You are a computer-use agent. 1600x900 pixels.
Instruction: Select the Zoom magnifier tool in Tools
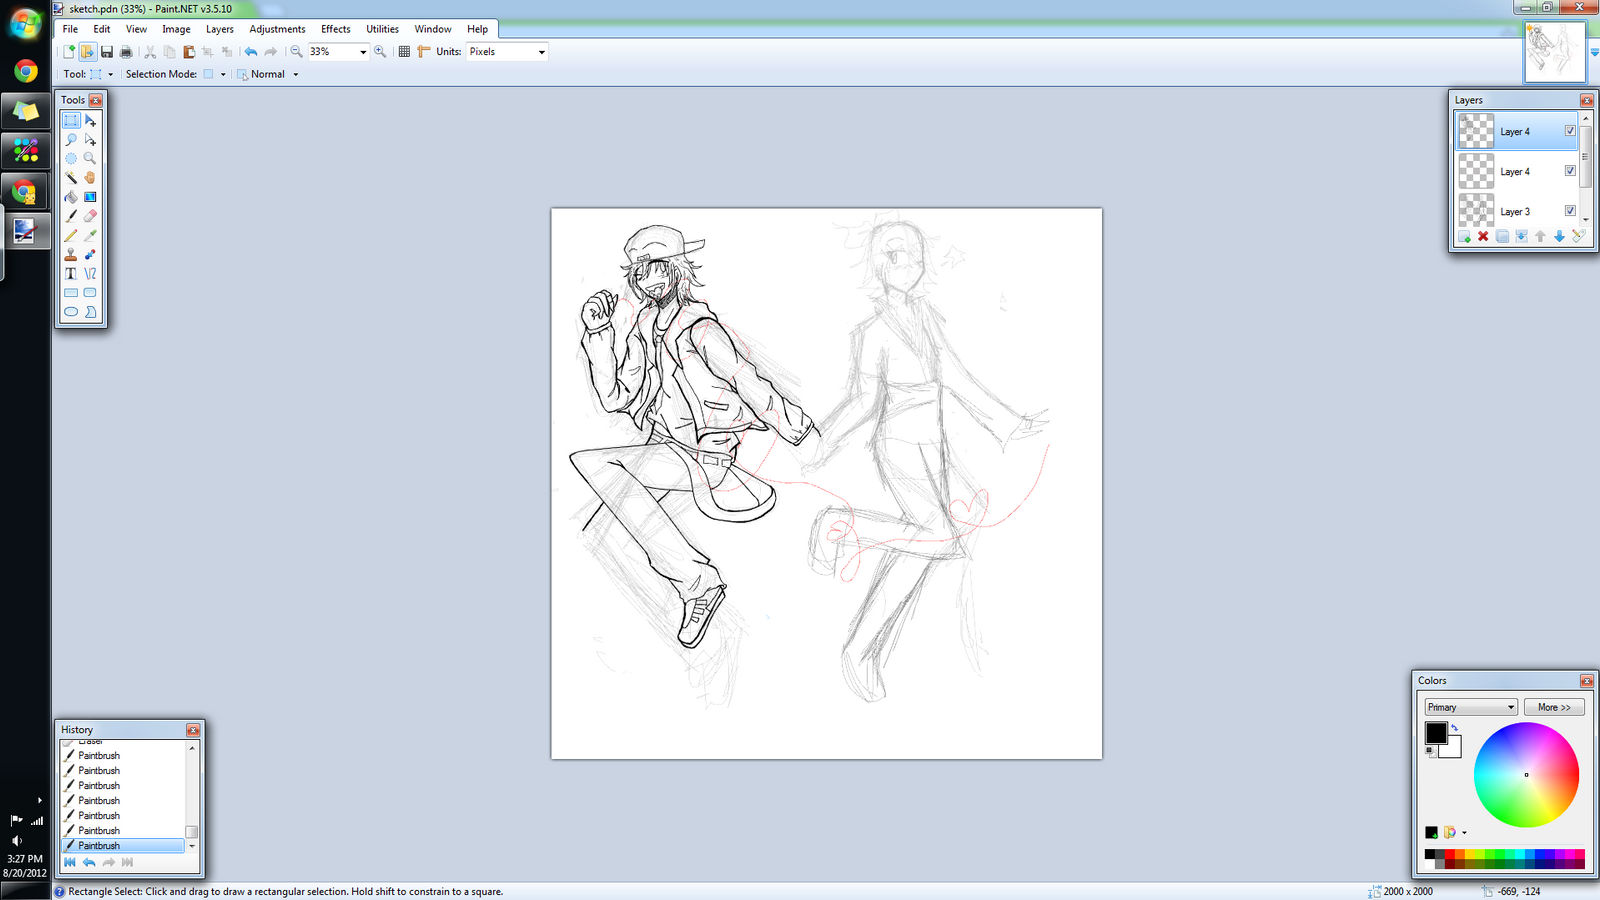[90, 158]
